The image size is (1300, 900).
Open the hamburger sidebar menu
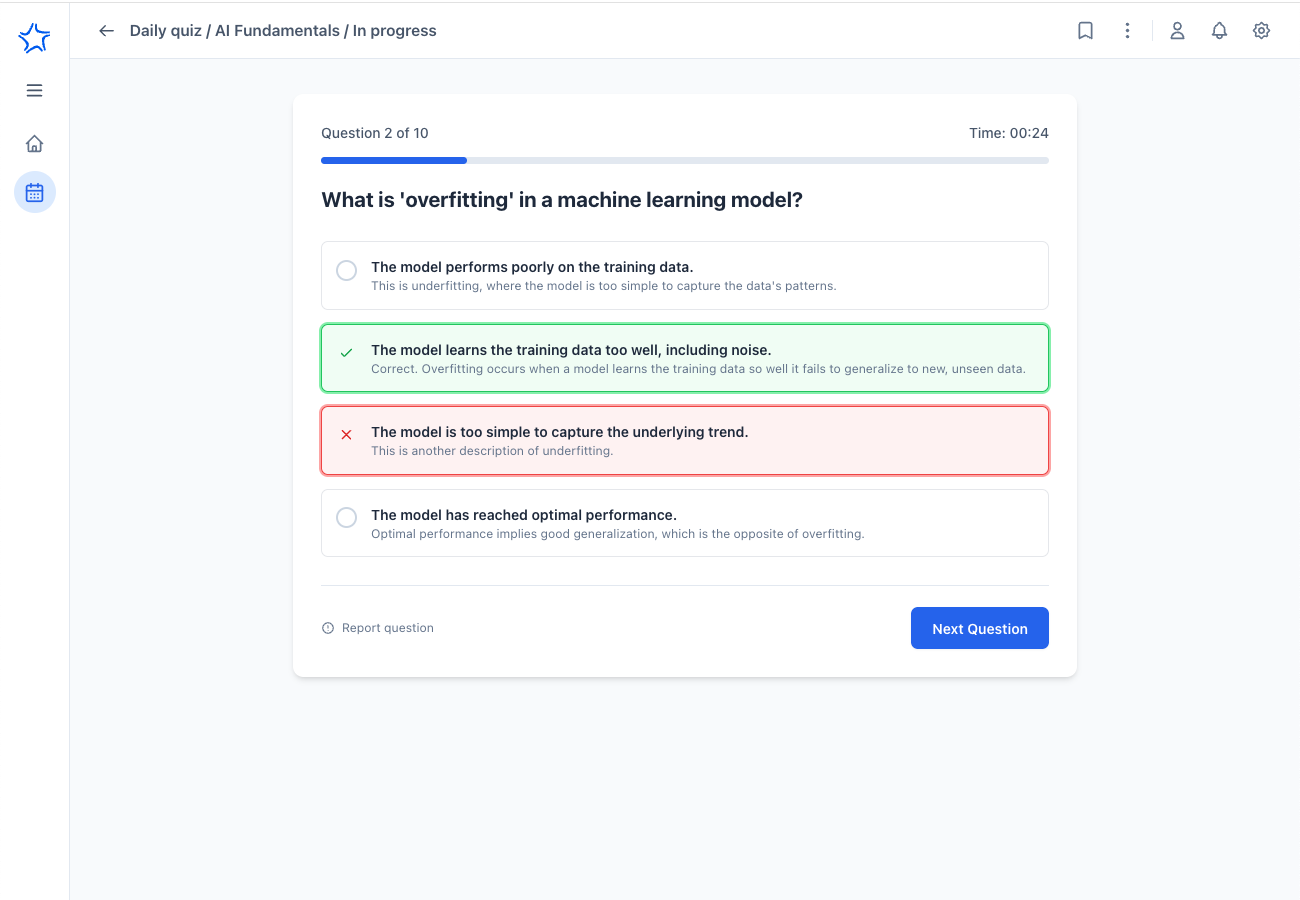coord(34,91)
